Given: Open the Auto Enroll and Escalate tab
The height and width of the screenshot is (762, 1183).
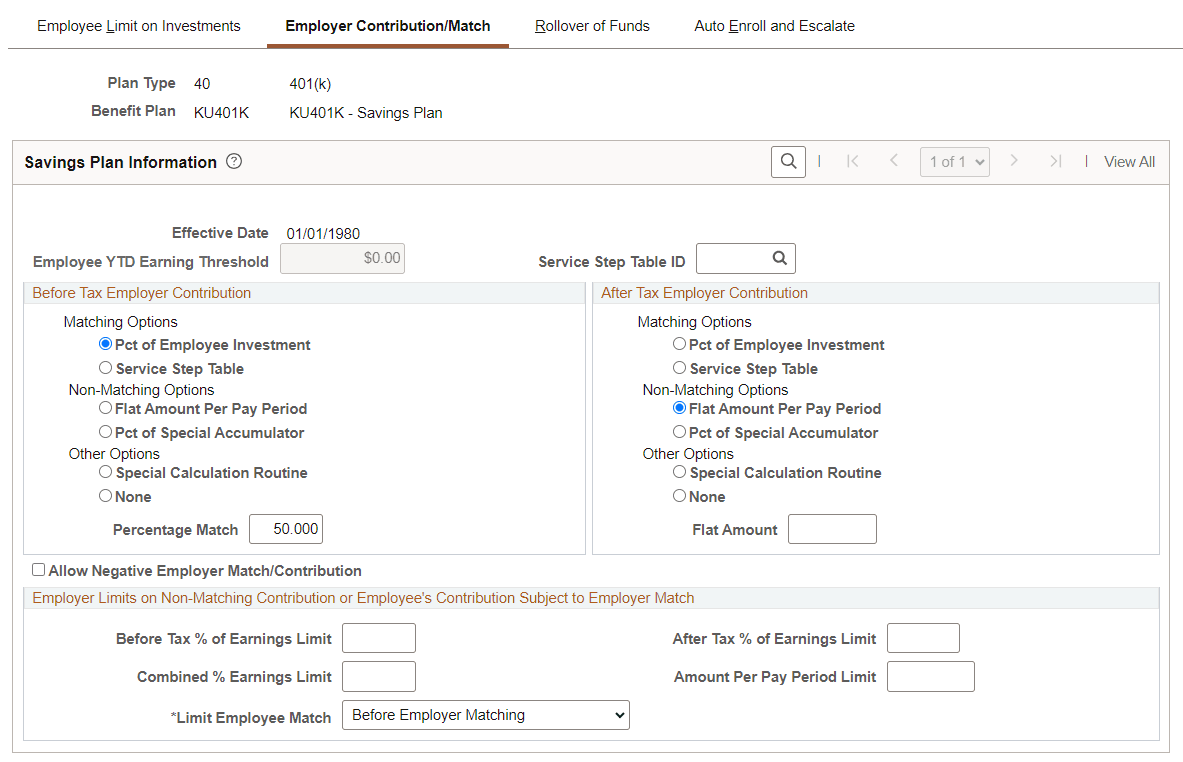Looking at the screenshot, I should point(774,26).
